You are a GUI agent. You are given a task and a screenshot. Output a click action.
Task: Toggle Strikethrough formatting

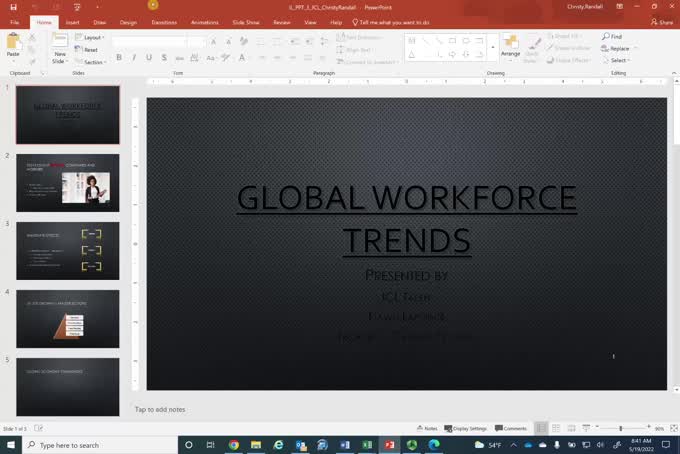[x=180, y=57]
